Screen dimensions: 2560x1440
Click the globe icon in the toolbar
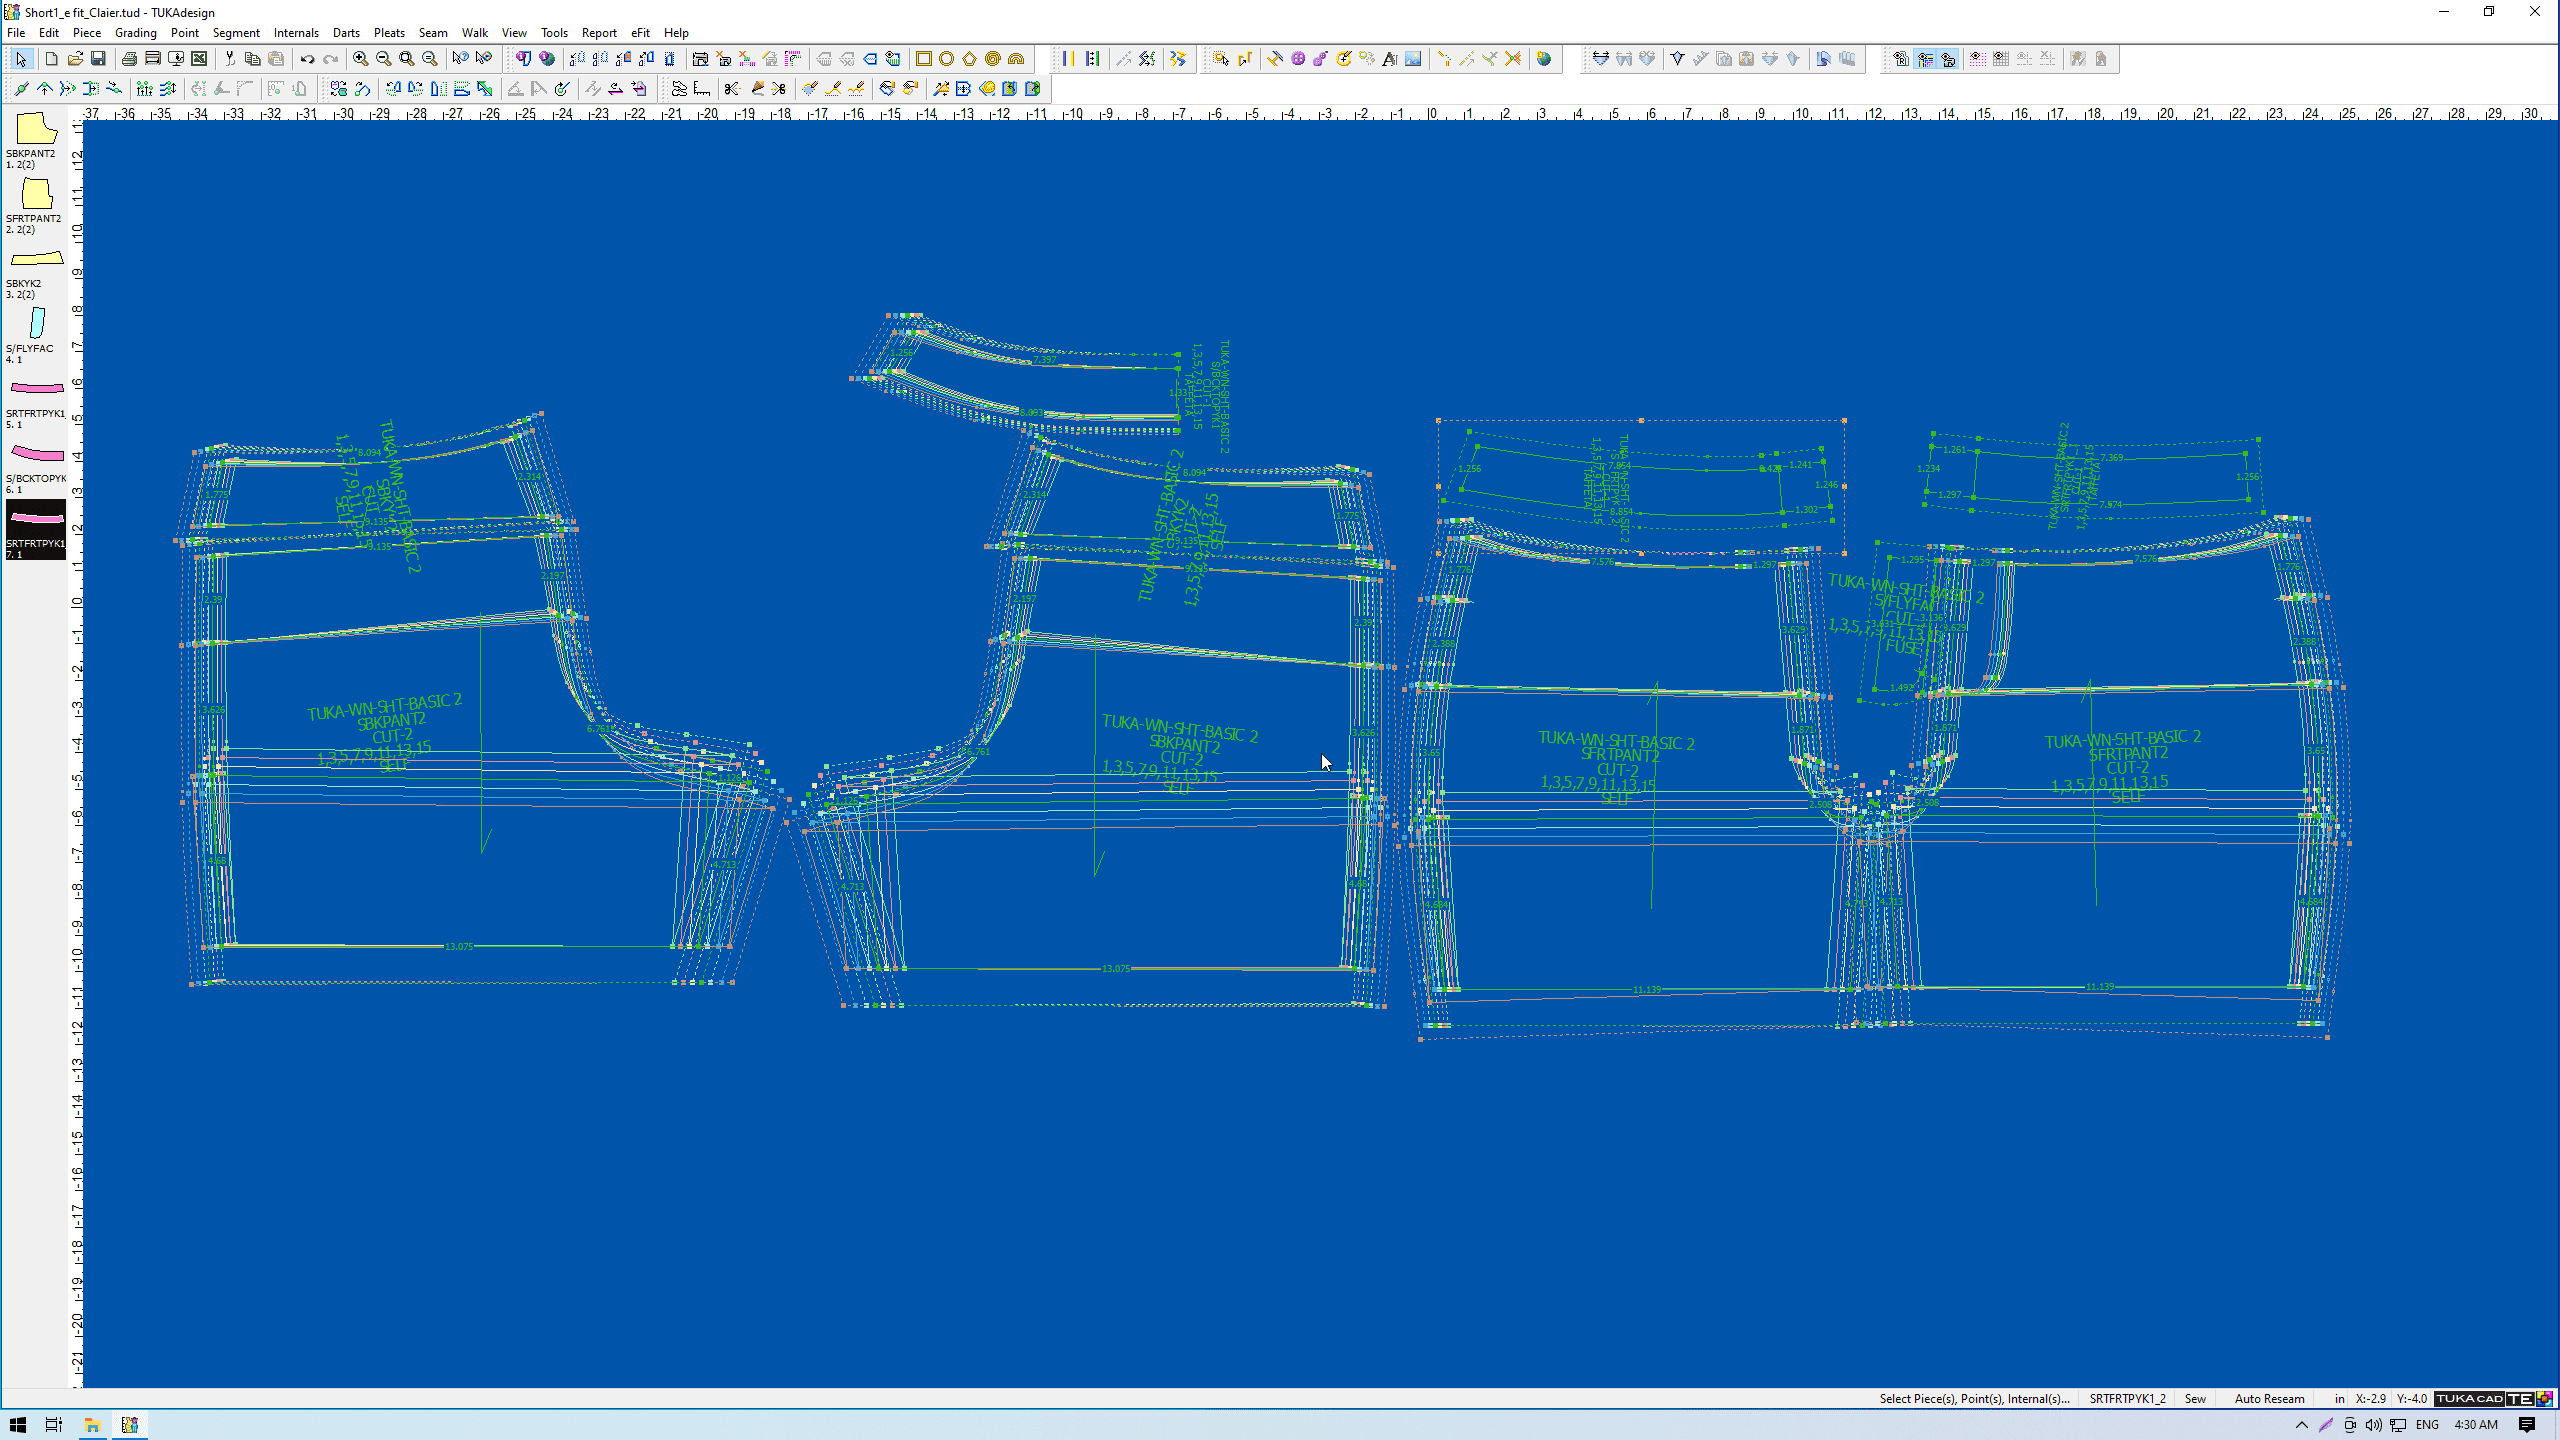click(1544, 59)
